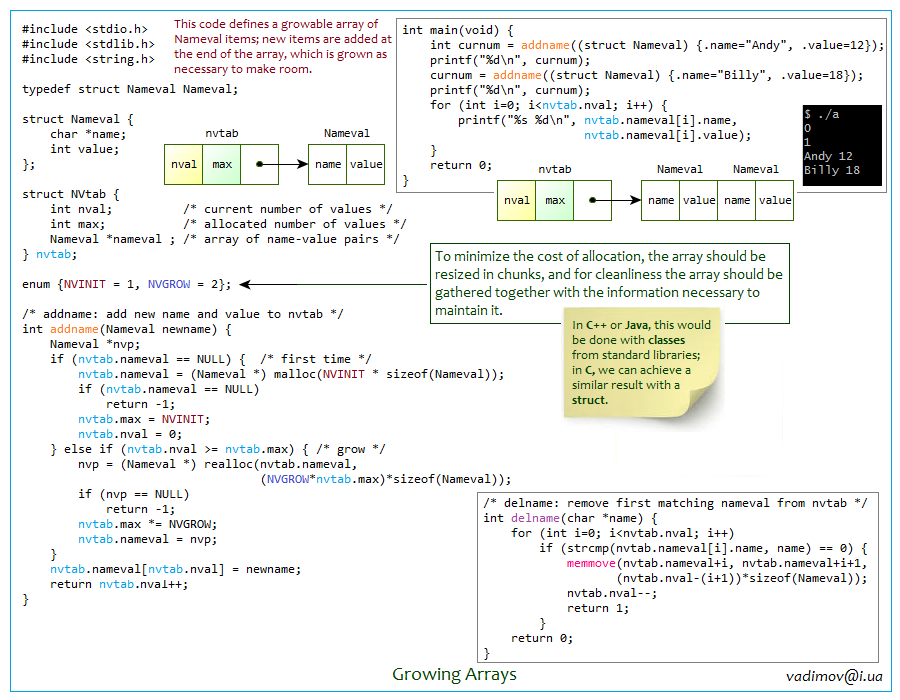The height and width of the screenshot is (700, 900).
Task: Click the 'int delname(char *name)' function header
Action: [570, 518]
